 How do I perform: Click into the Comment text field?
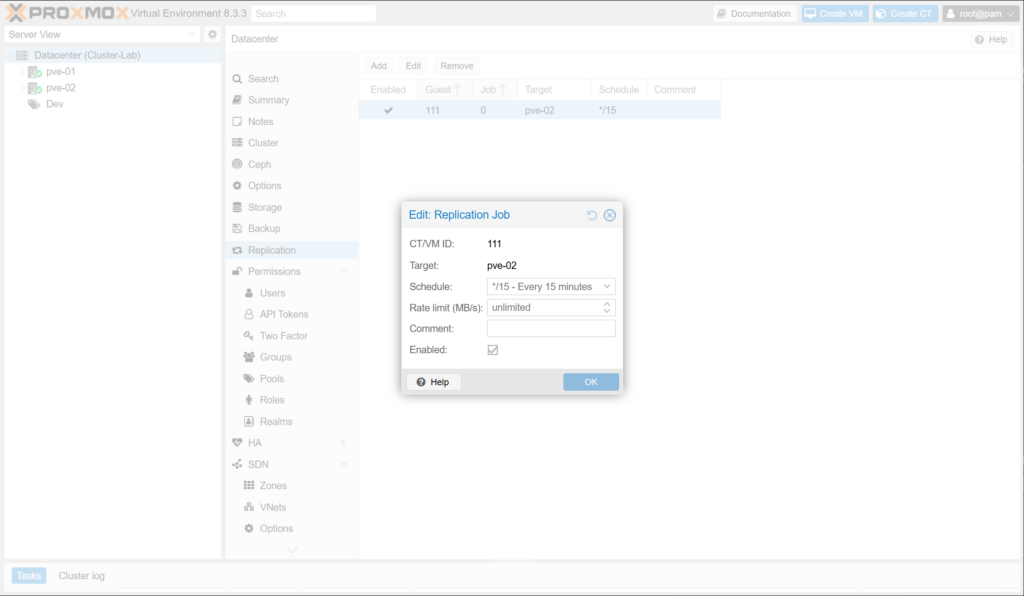point(550,329)
